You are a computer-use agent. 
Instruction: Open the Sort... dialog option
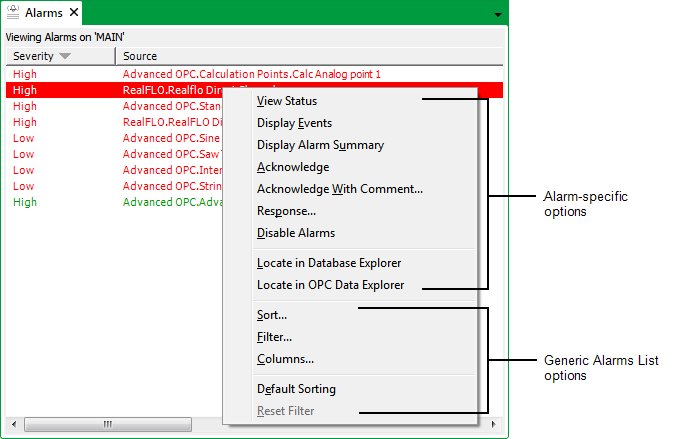pos(272,315)
